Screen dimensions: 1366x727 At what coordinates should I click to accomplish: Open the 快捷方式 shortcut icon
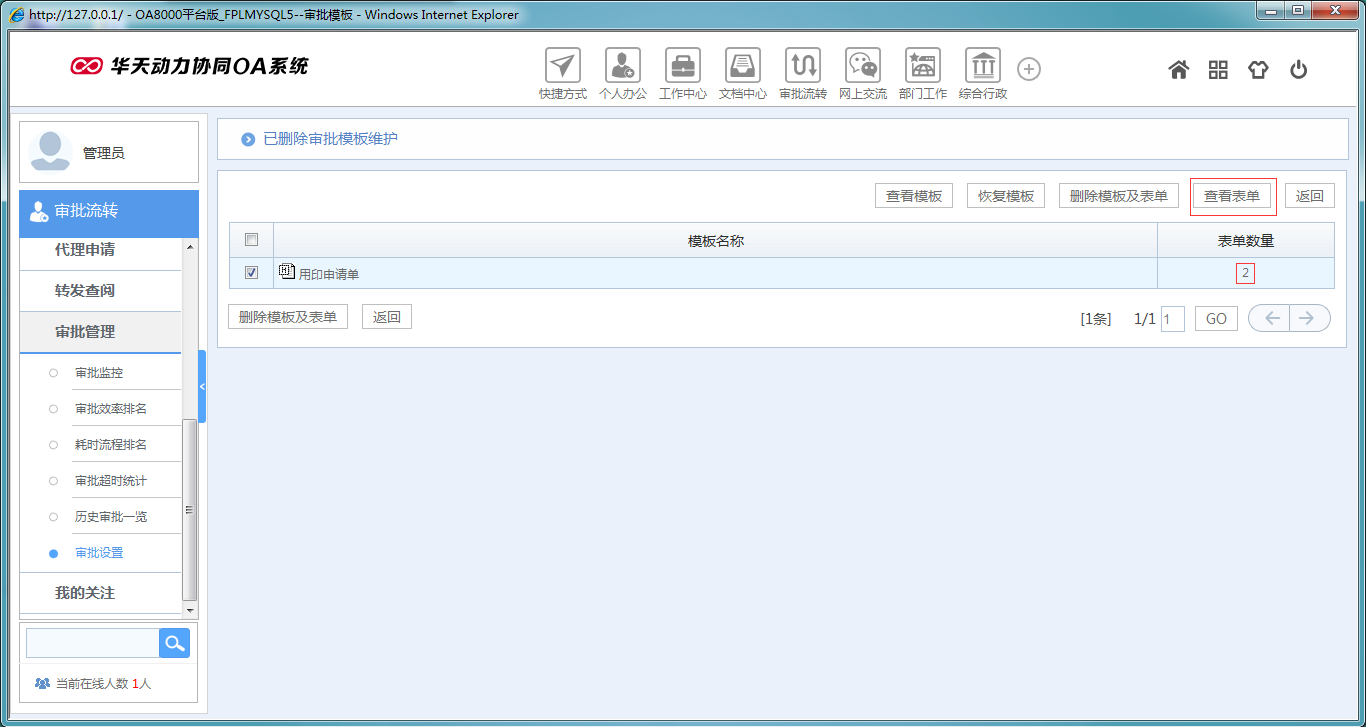point(563,66)
